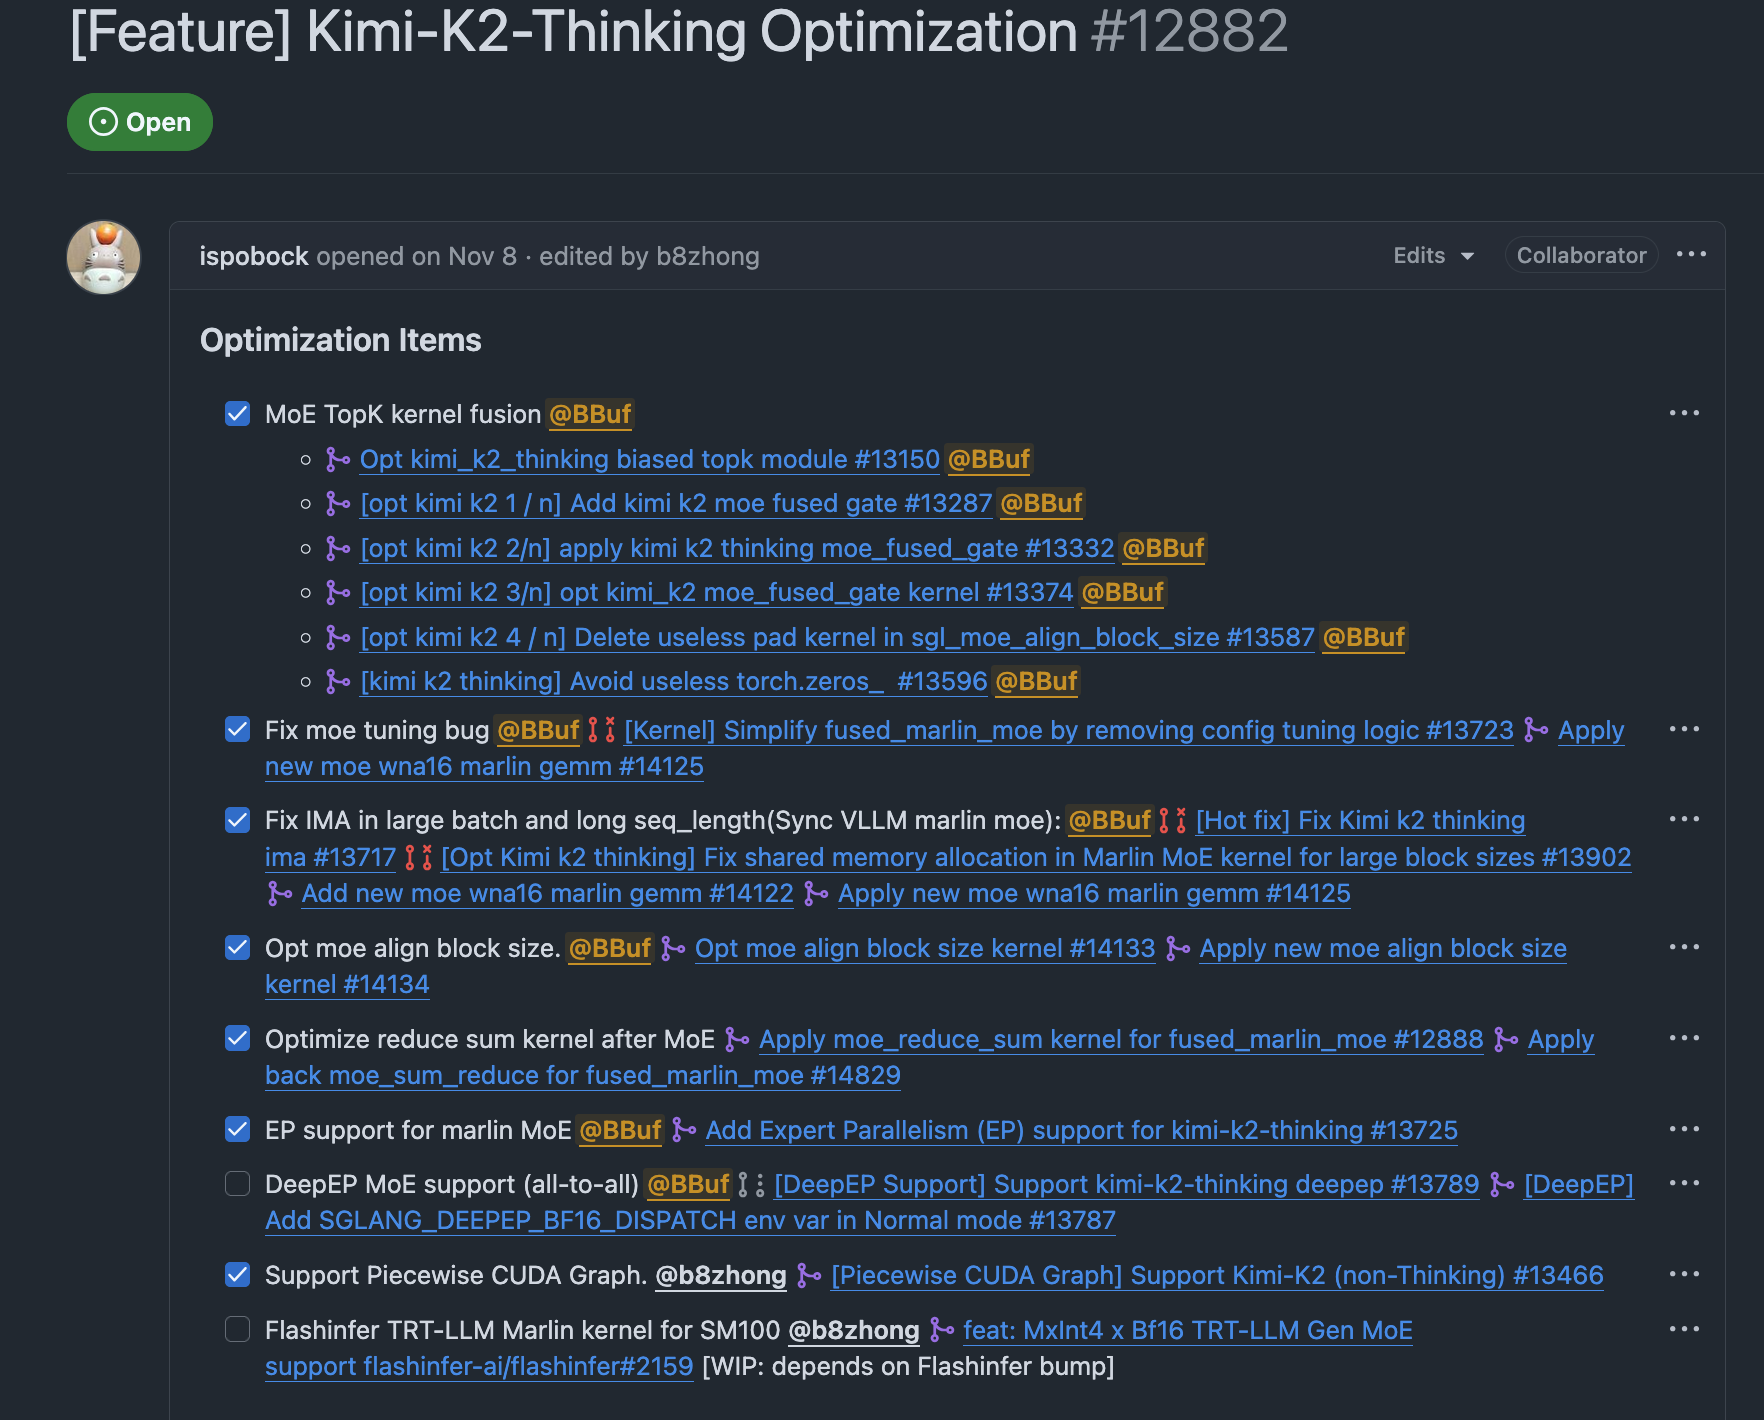Open Apply moe_reduce_sum kernel #12888 link
Viewport: 1764px width, 1420px height.
(1121, 1039)
